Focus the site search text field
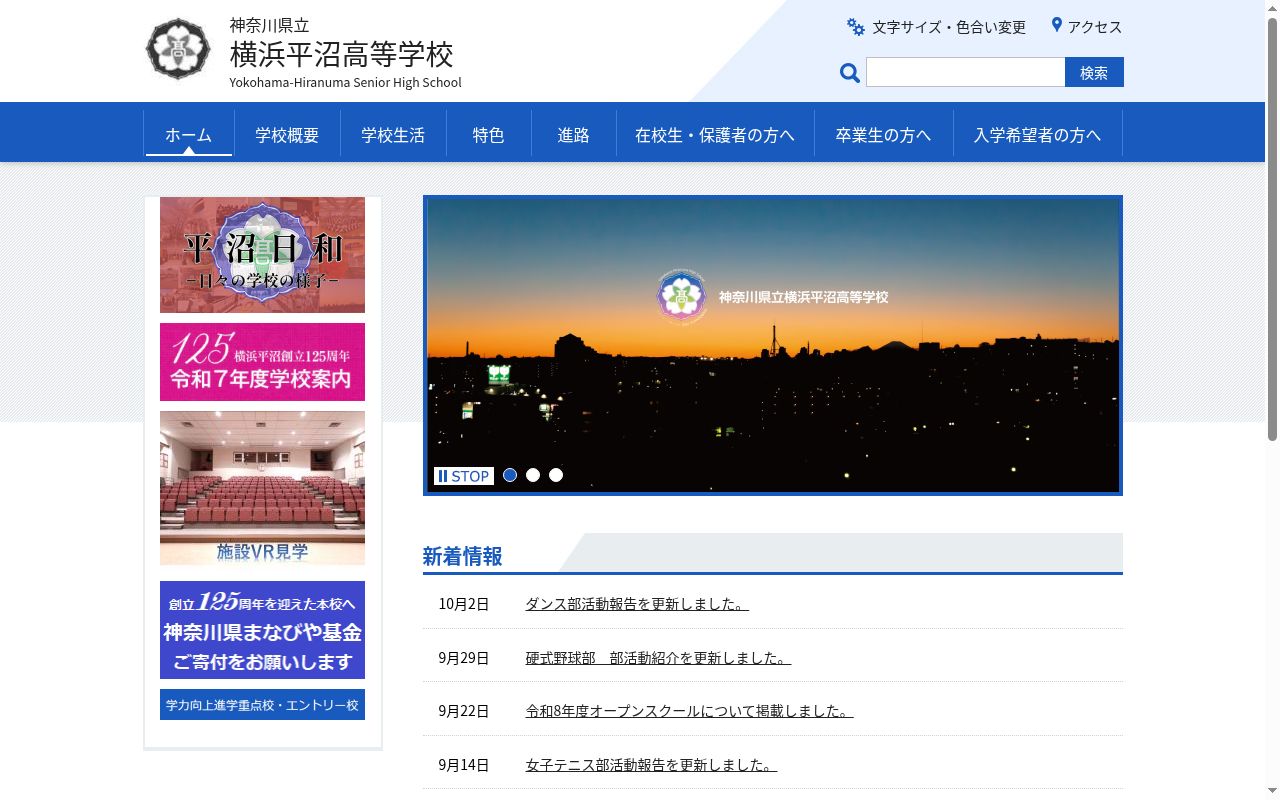The width and height of the screenshot is (1280, 800). pyautogui.click(x=965, y=72)
